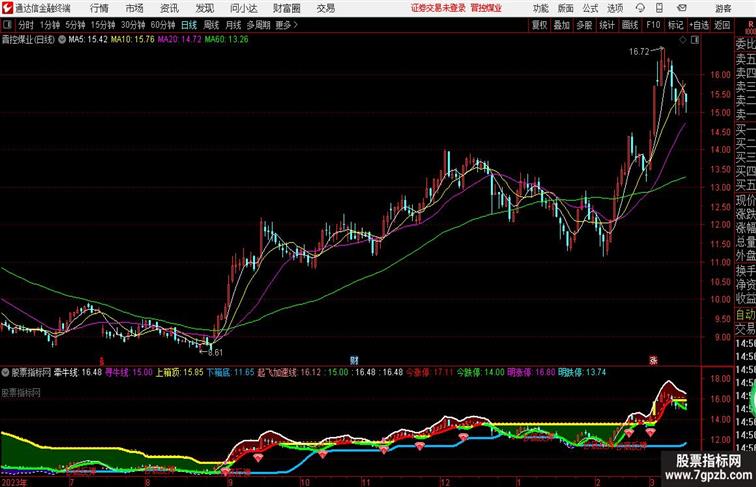Image resolution: width=756 pixels, height=487 pixels.
Task: Open the 行情 menu
Action: click(99, 8)
